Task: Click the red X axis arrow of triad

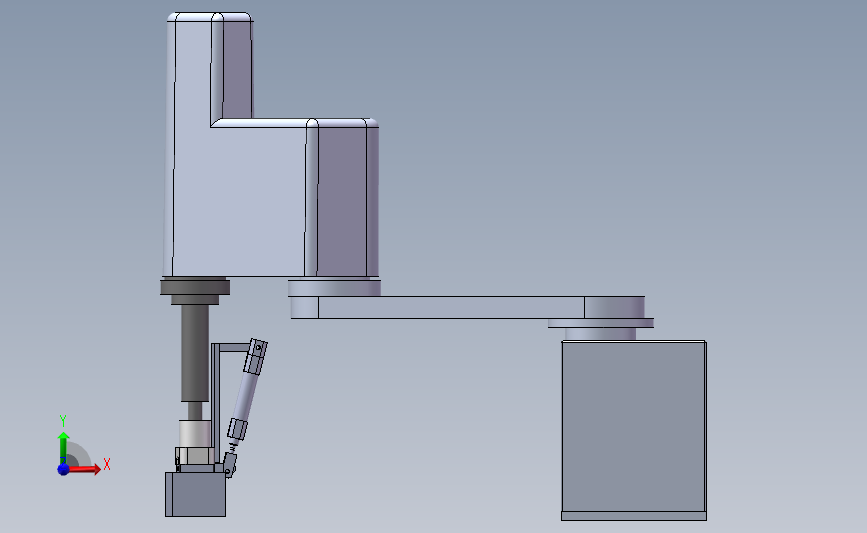Action: (x=84, y=469)
